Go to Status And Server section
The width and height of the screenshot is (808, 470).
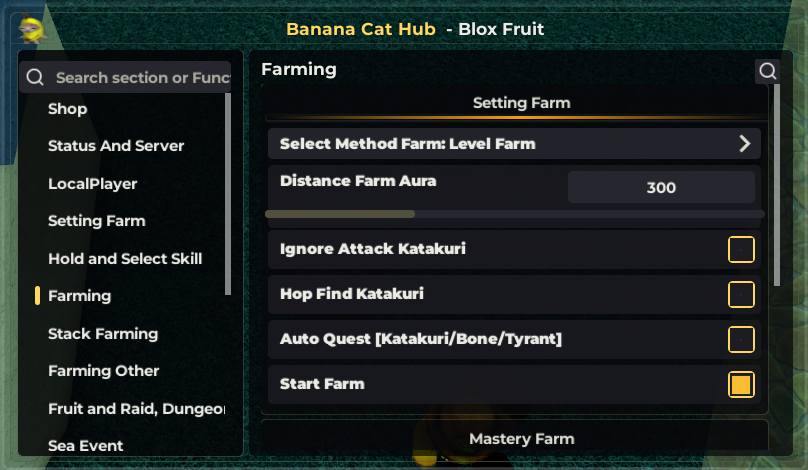coord(116,146)
